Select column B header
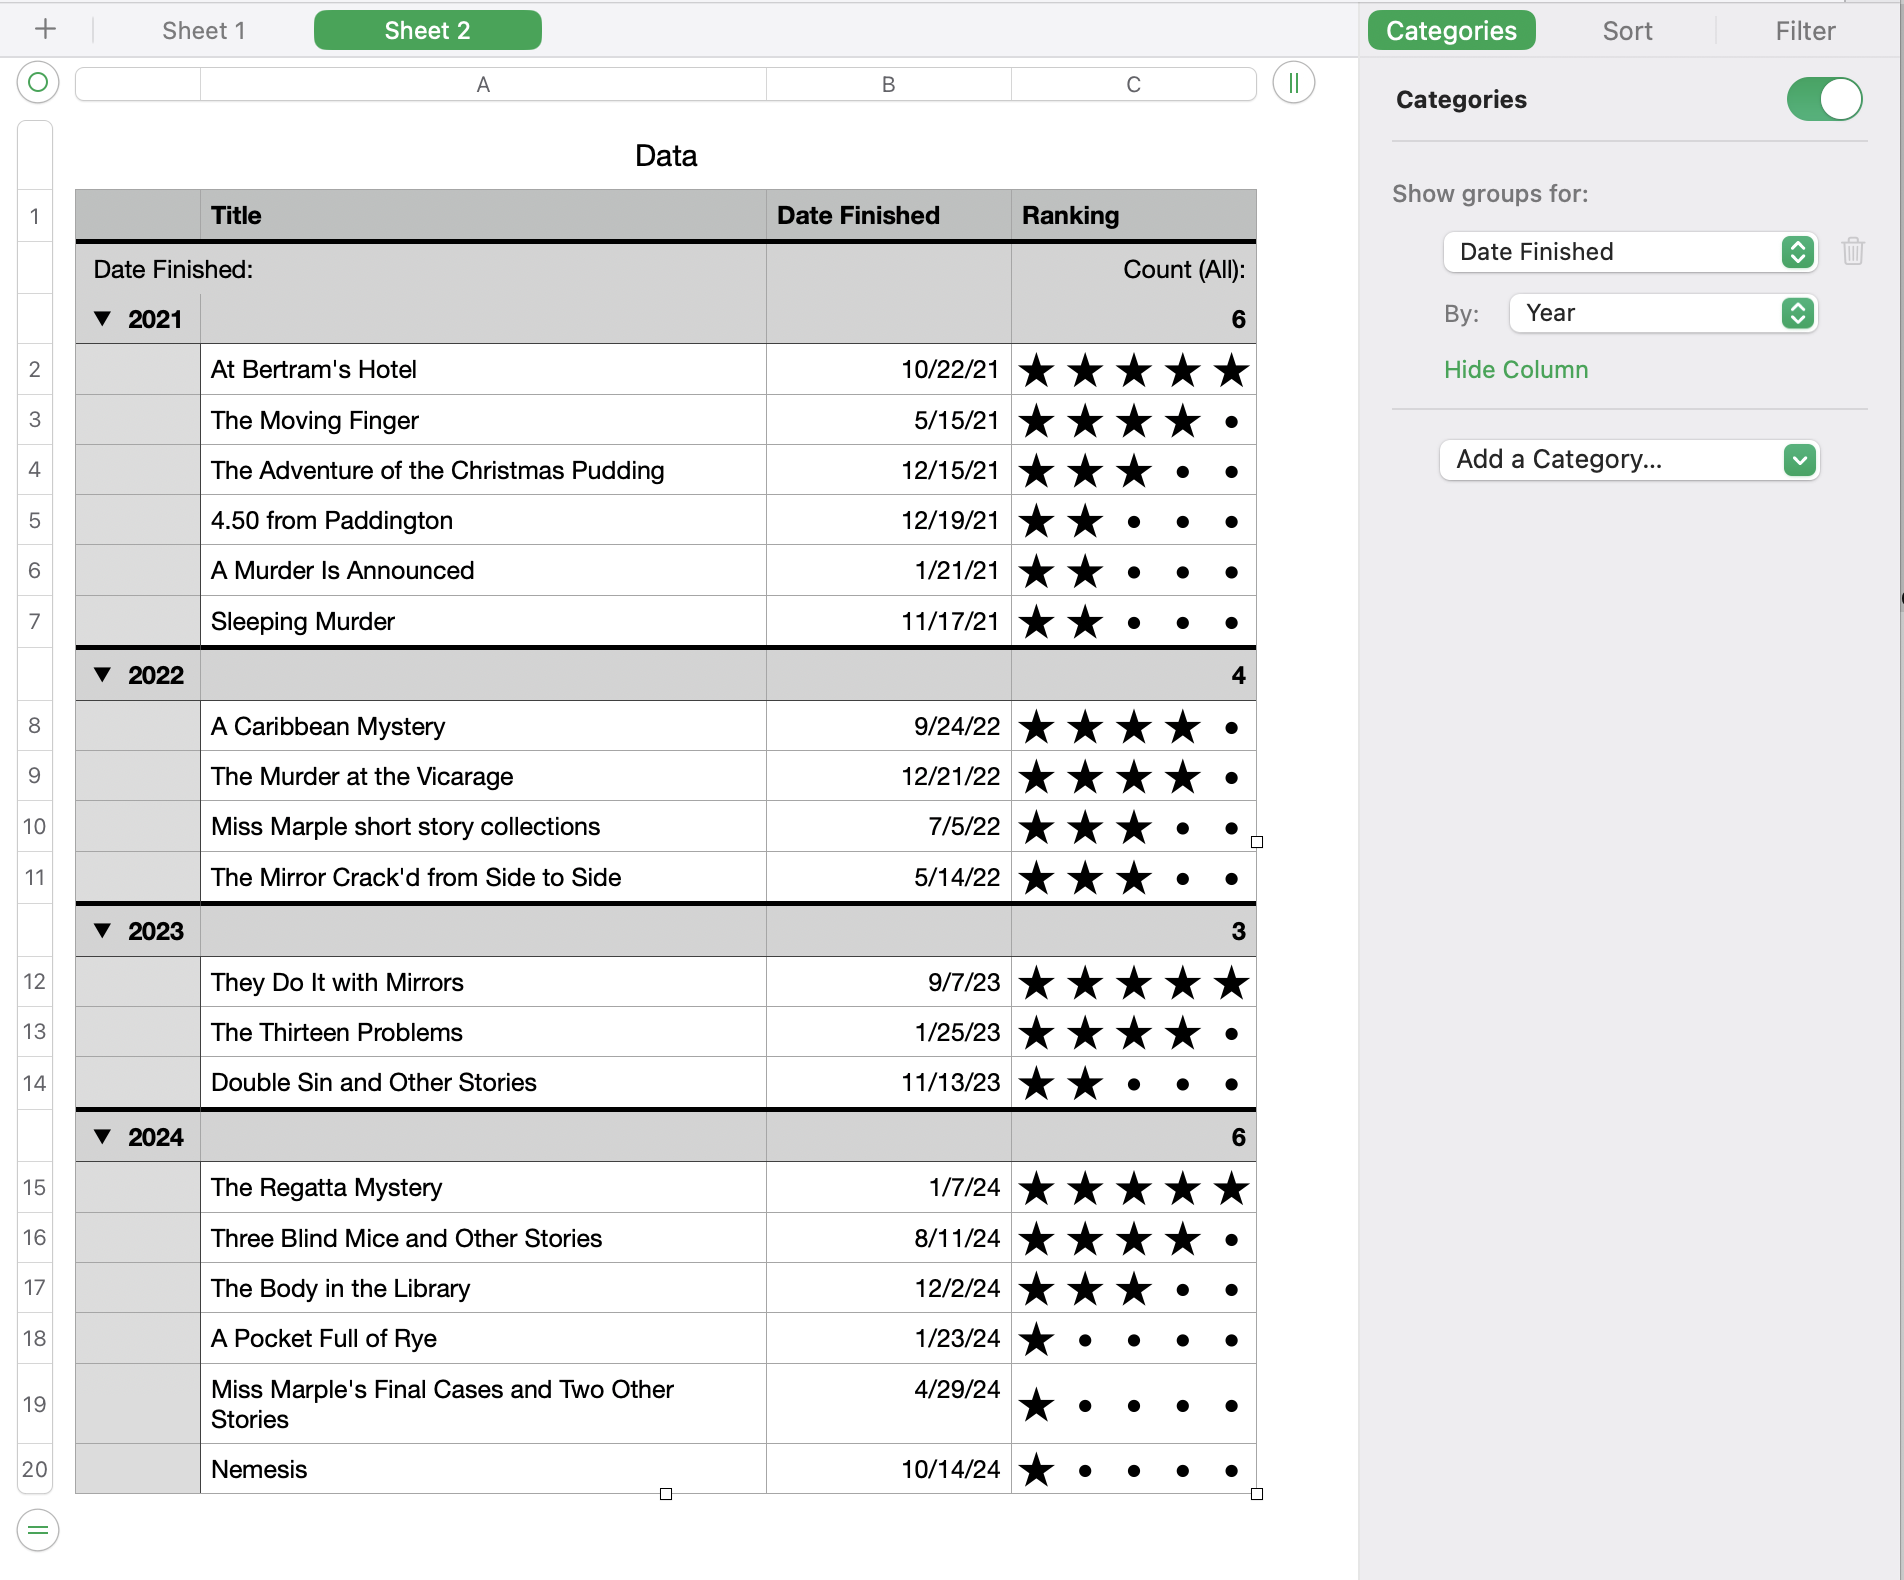 pyautogui.click(x=888, y=84)
